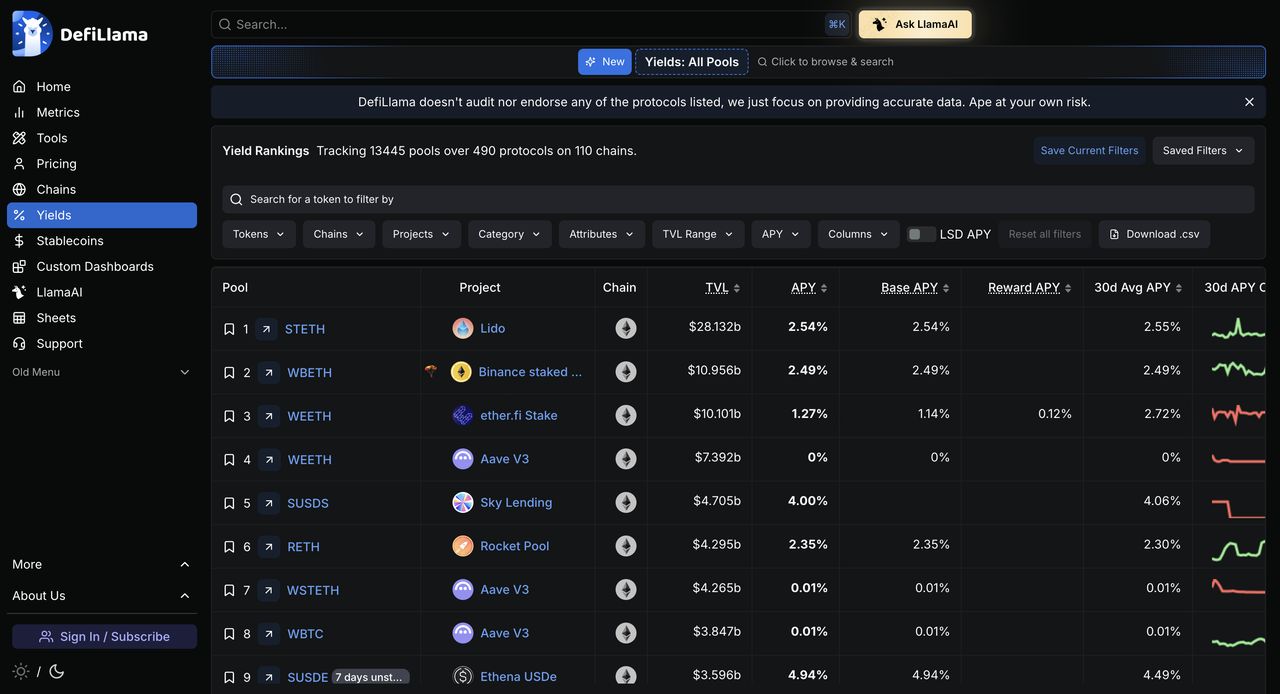Viewport: 1280px width, 694px height.
Task: Open Tools in sidebar
Action: coord(102,138)
